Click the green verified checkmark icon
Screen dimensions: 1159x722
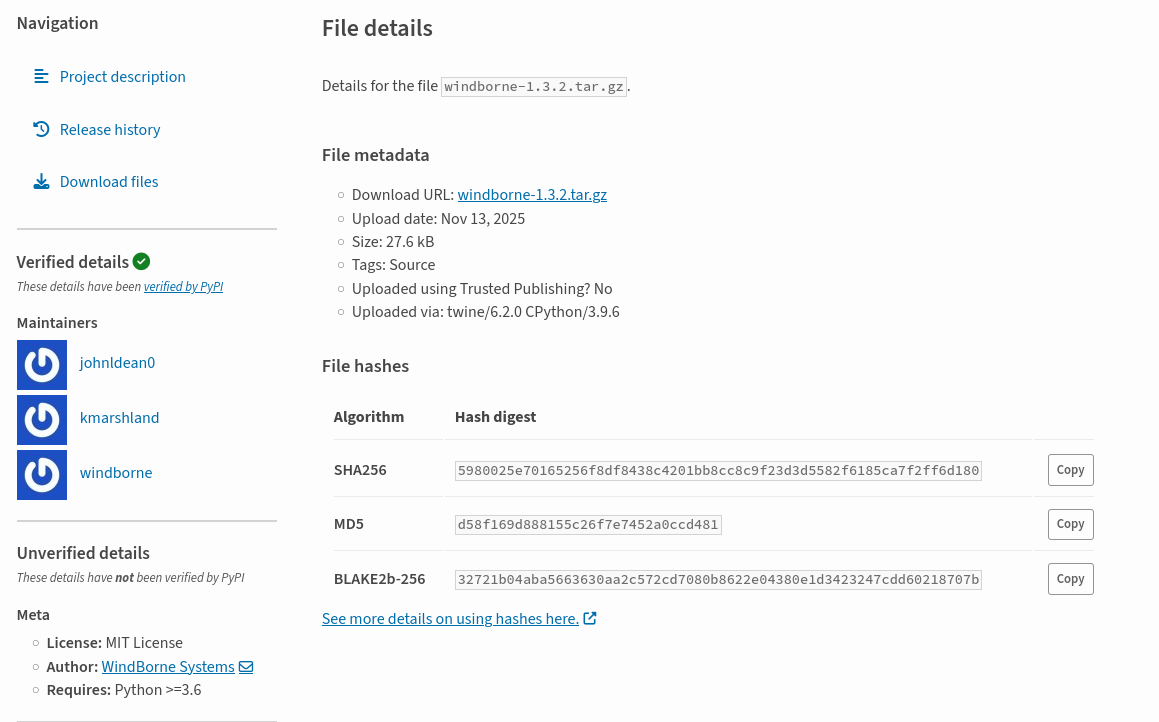tap(142, 262)
